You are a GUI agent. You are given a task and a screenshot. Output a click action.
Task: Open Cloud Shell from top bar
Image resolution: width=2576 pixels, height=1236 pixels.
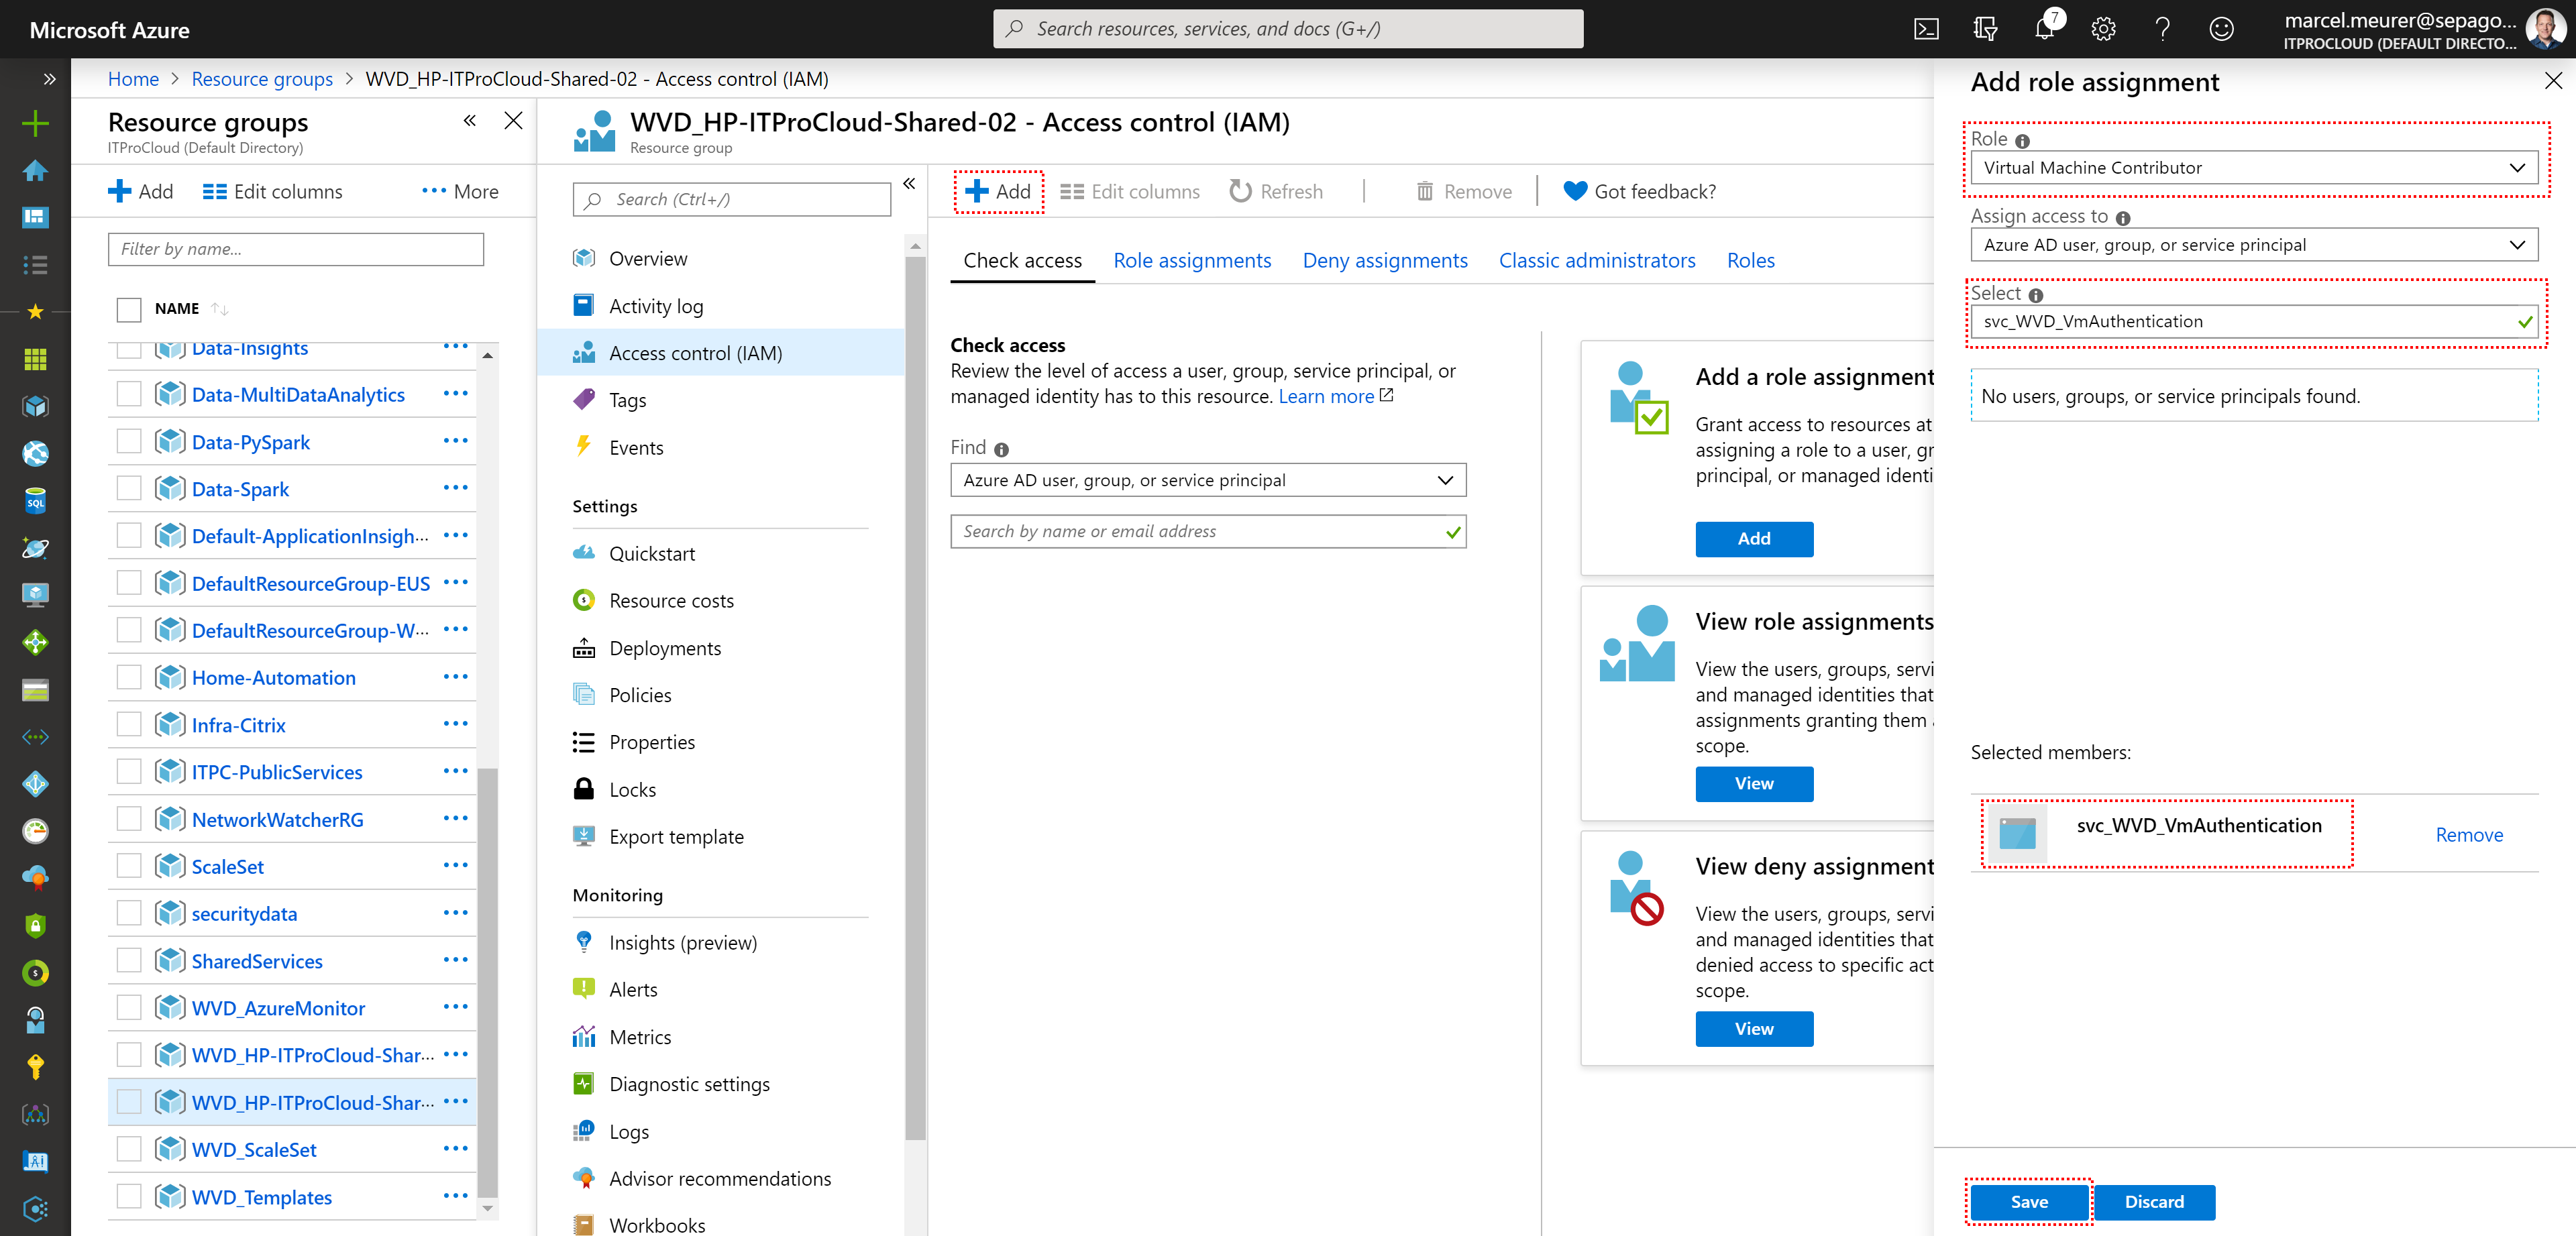pos(1925,29)
